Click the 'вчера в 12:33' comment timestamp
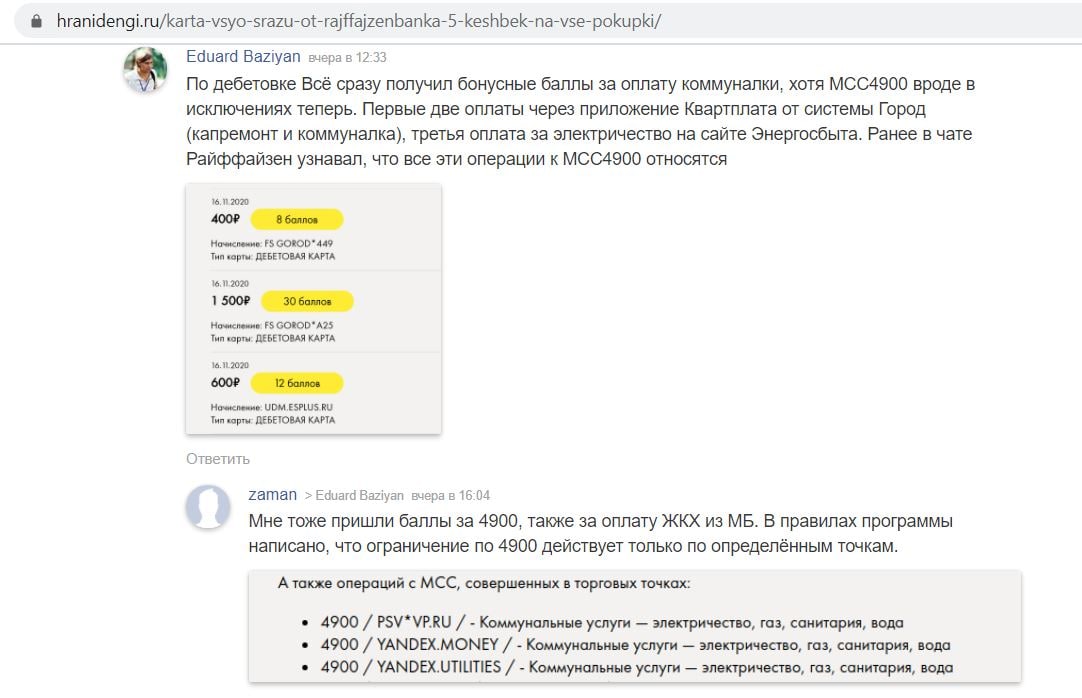 [x=348, y=58]
